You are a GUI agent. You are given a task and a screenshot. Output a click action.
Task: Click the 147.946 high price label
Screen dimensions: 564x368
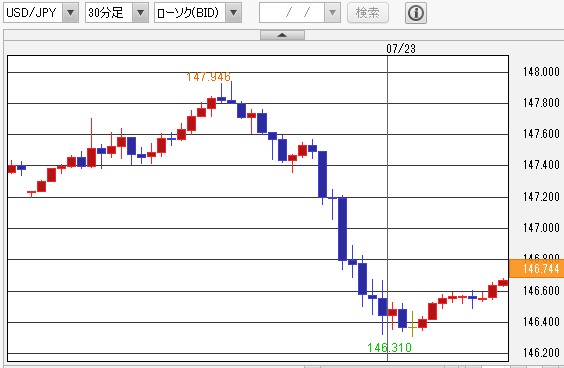pyautogui.click(x=209, y=76)
